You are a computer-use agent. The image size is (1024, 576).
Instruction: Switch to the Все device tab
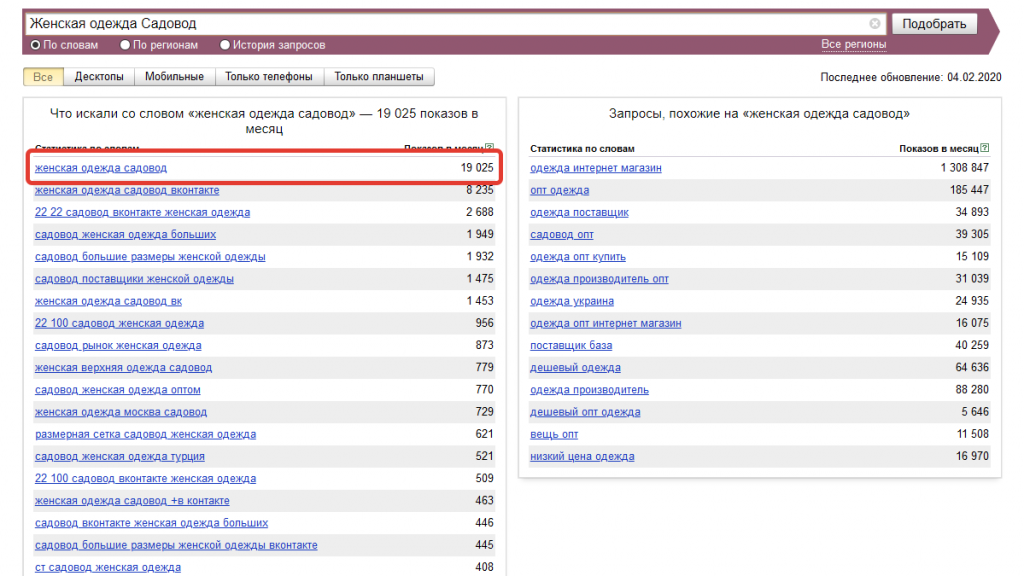[x=43, y=77]
